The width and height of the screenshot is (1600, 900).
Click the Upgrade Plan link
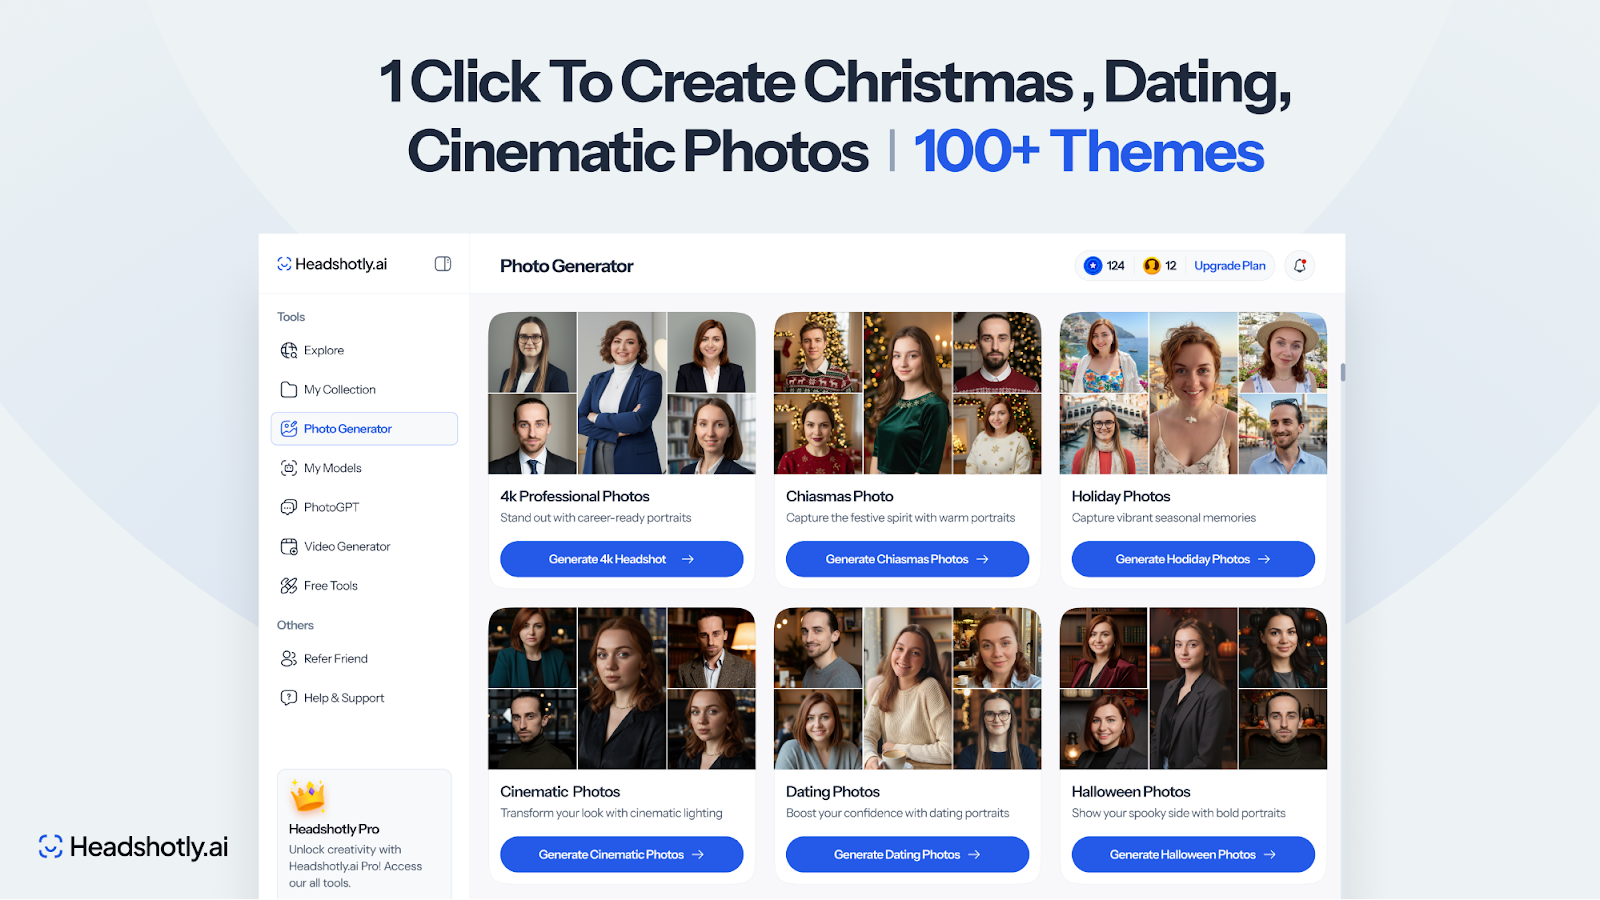(x=1229, y=265)
